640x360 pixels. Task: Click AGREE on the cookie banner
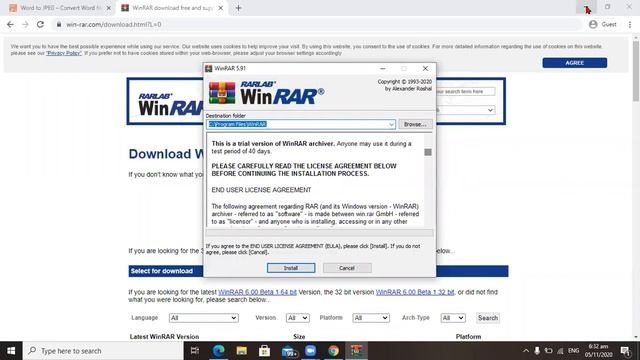coord(574,63)
